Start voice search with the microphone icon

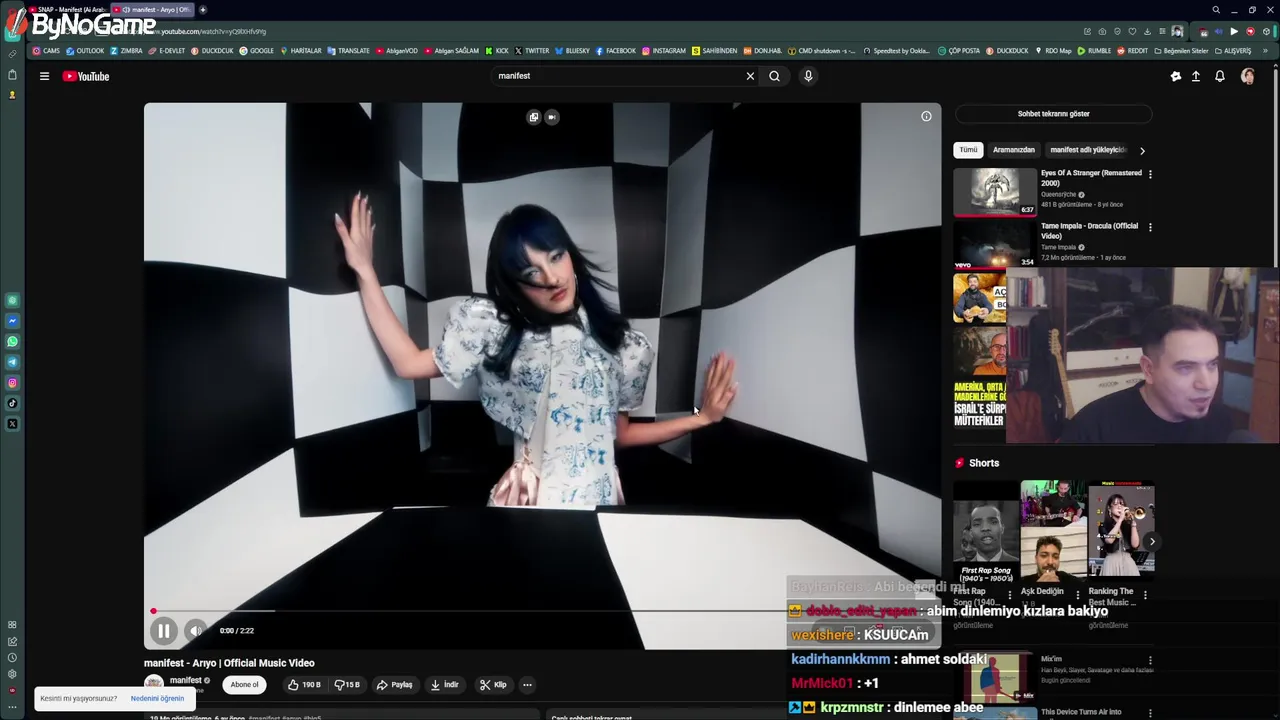(x=808, y=76)
